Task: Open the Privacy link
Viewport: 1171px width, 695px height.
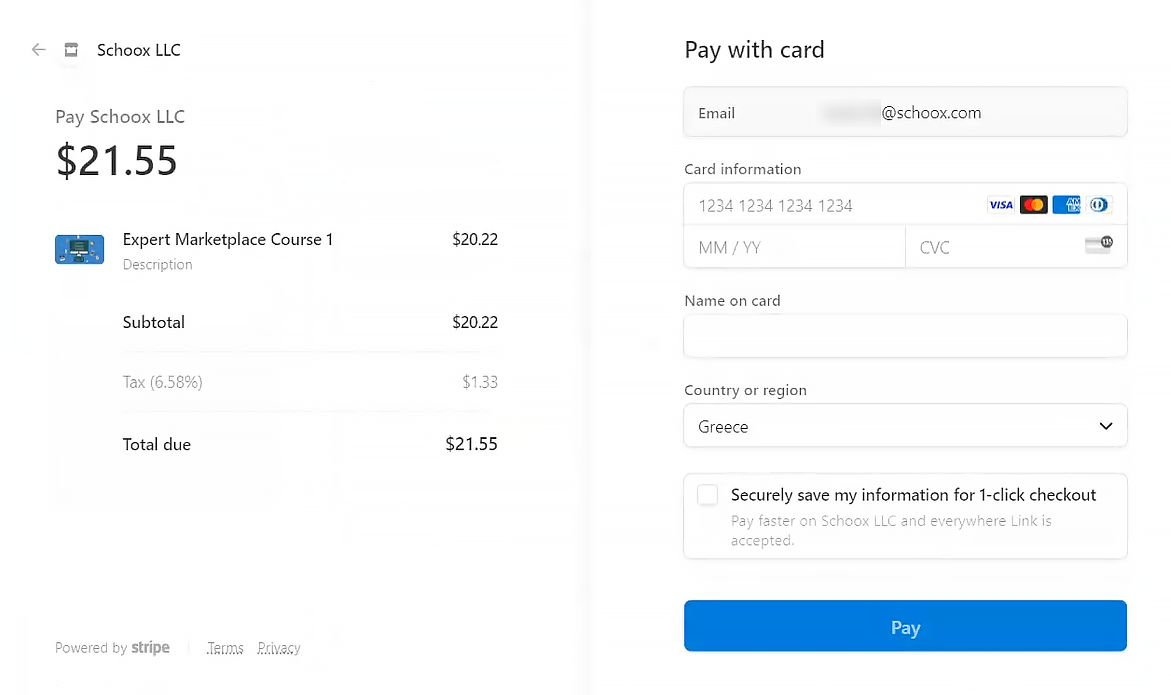Action: 279,648
